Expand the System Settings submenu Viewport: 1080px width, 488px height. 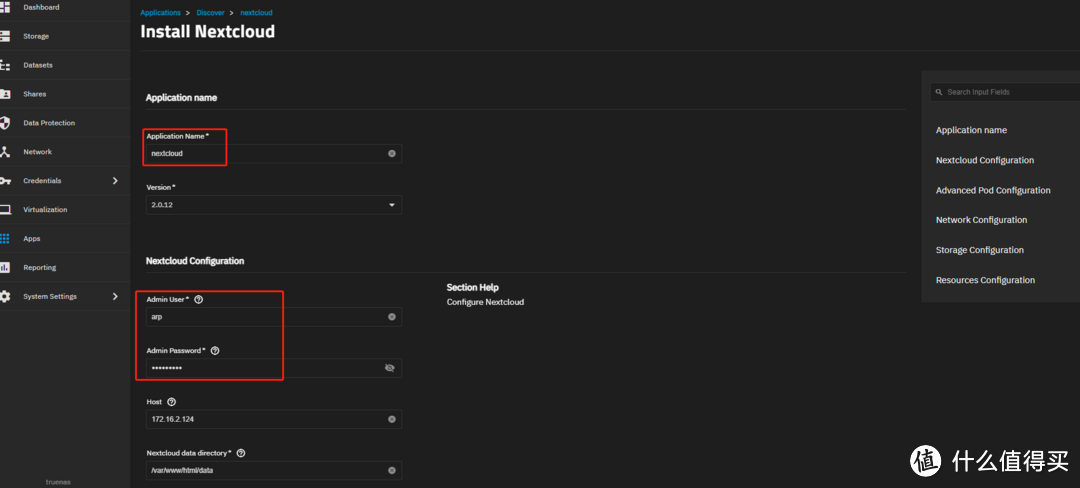click(115, 297)
